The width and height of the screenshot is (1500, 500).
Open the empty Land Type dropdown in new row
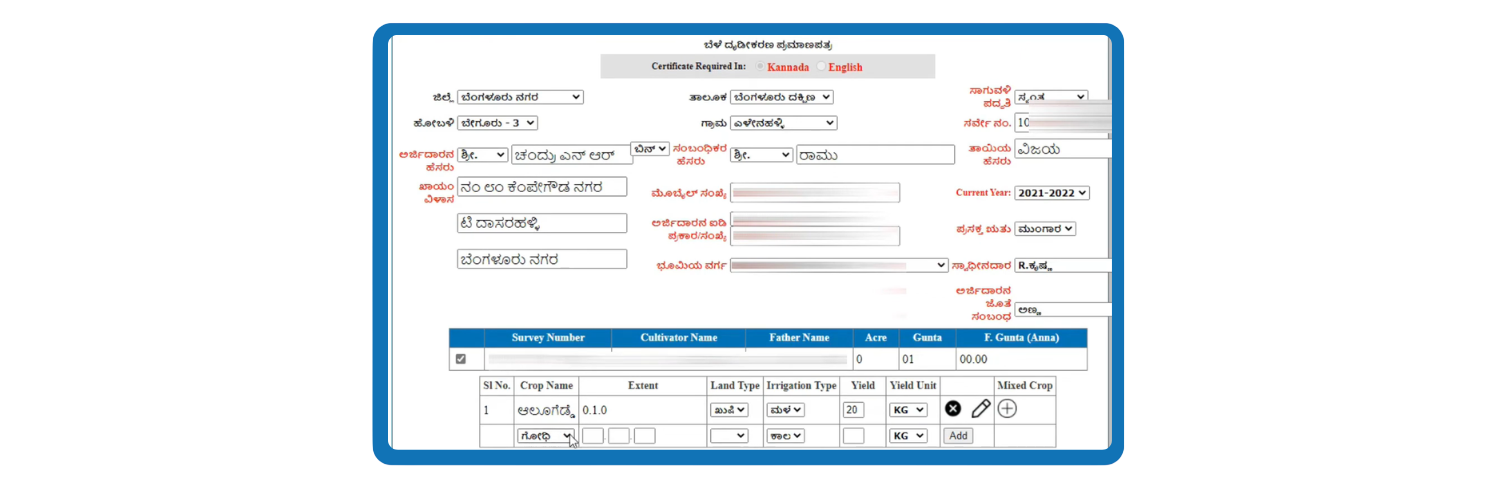(729, 436)
